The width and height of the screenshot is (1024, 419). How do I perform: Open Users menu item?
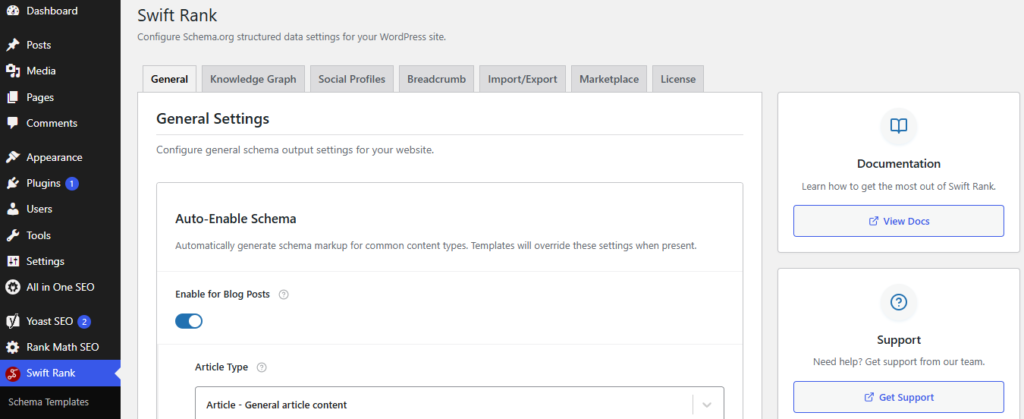pos(60,210)
